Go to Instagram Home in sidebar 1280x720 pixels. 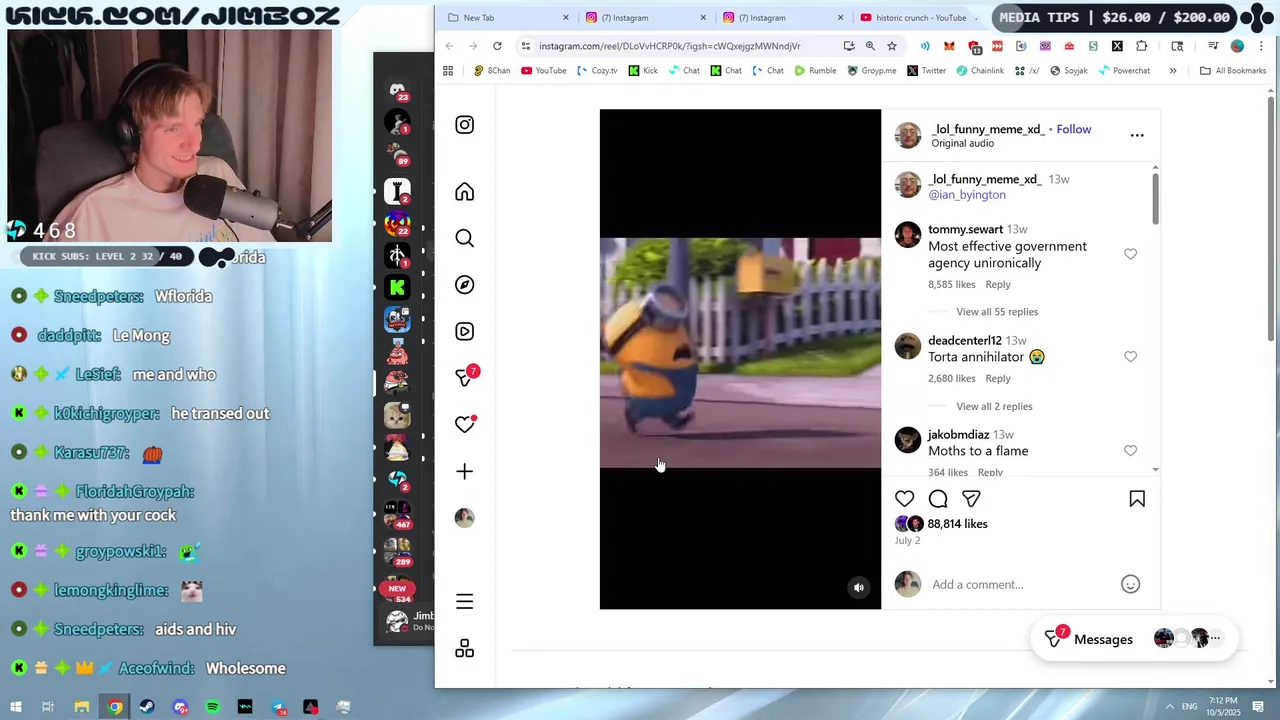(464, 192)
